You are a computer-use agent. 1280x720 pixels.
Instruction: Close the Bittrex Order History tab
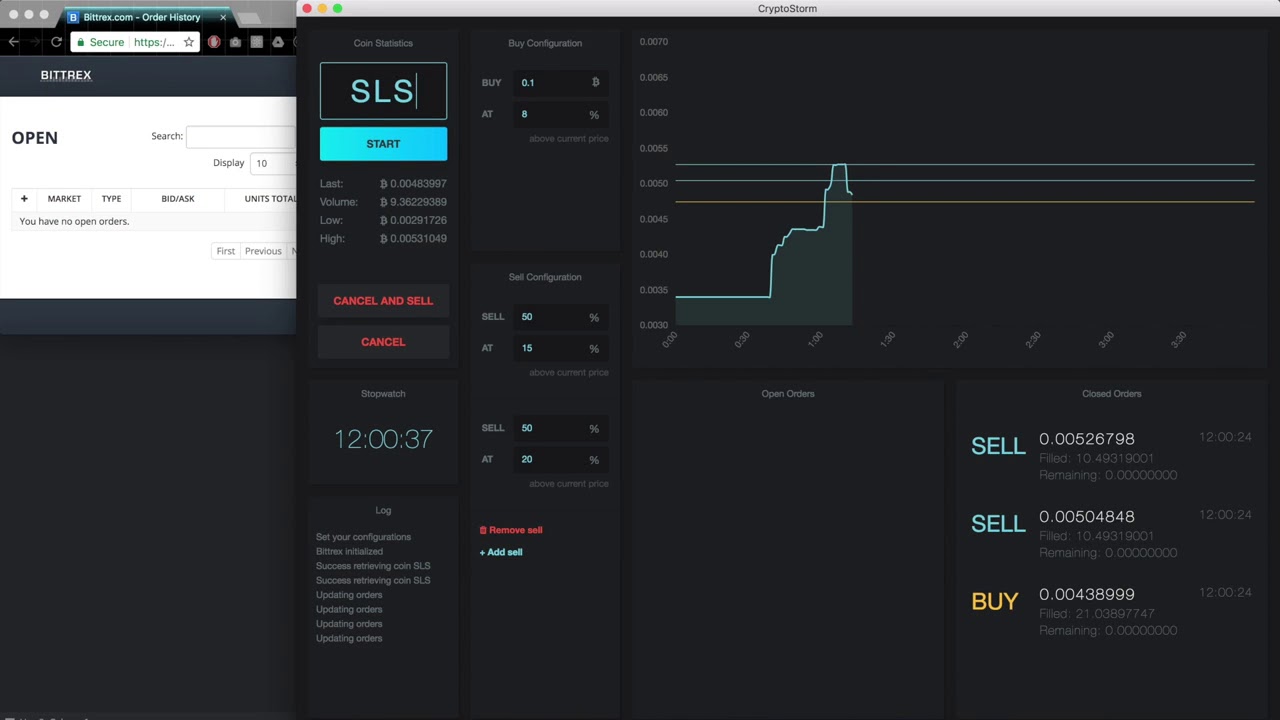click(222, 17)
